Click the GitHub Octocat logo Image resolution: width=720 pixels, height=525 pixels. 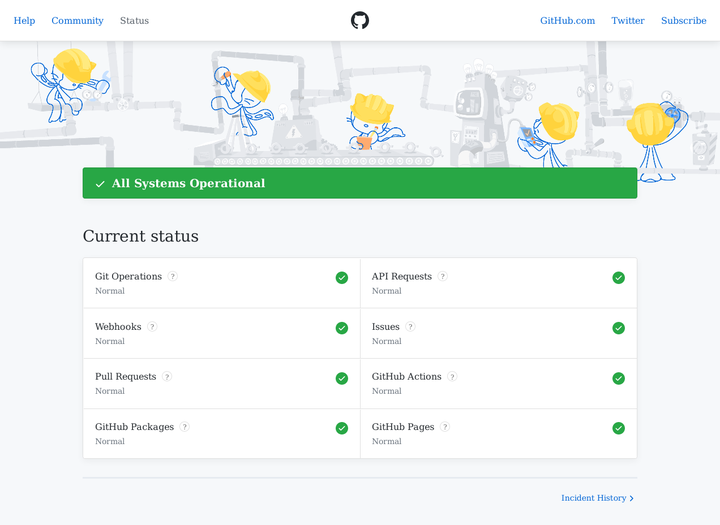(360, 20)
